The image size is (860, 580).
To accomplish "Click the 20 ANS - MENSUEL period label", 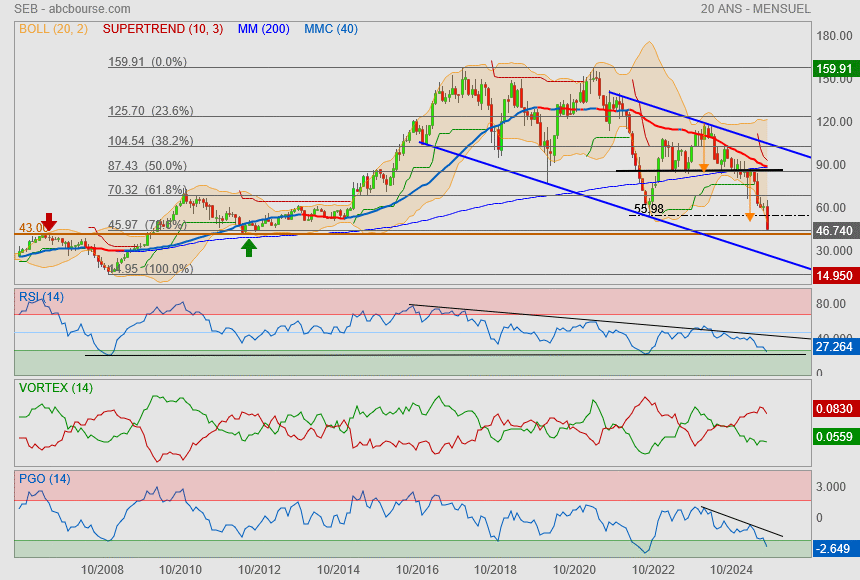I will [x=756, y=9].
